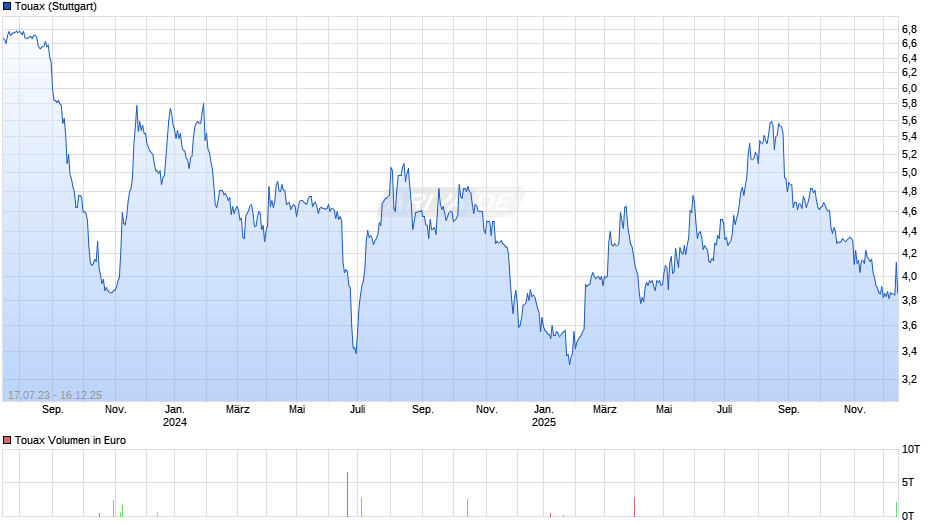Click the 10T volume axis label
Screen dimensions: 940x526
910,449
